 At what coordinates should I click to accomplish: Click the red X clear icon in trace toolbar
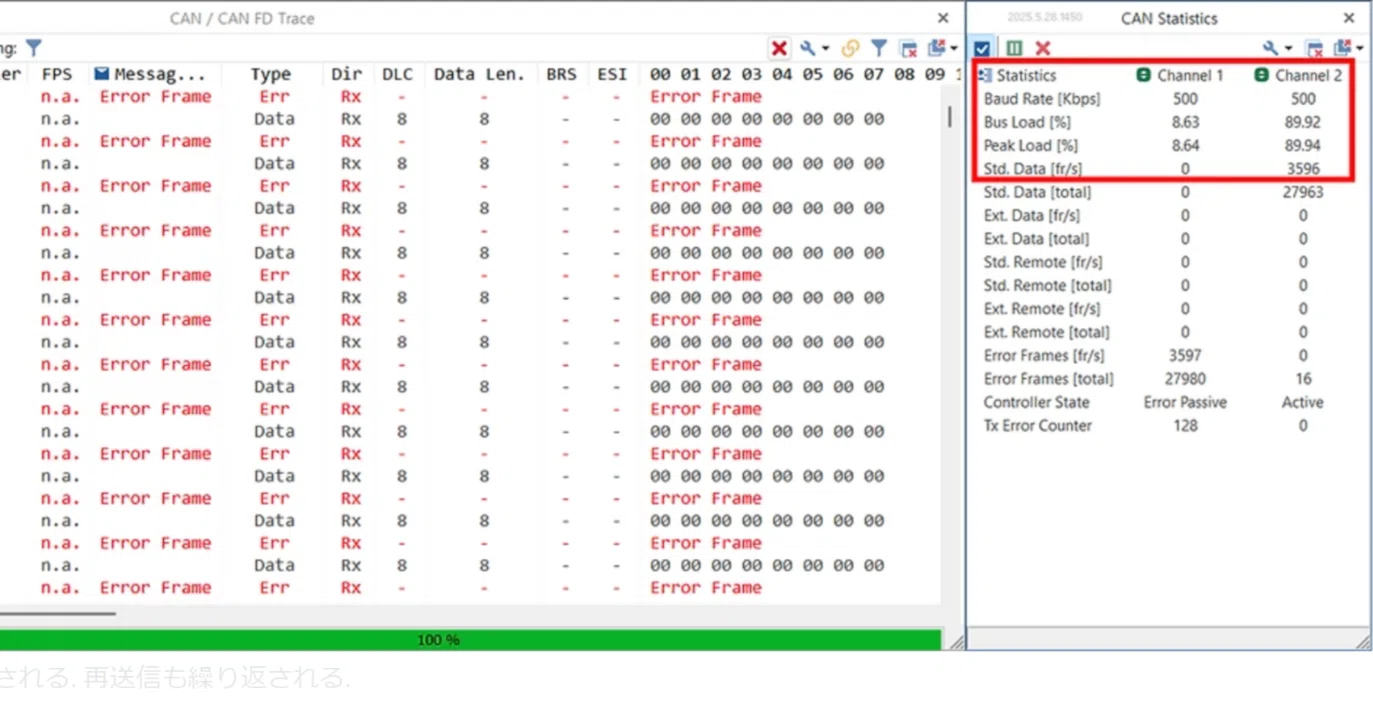coord(779,48)
